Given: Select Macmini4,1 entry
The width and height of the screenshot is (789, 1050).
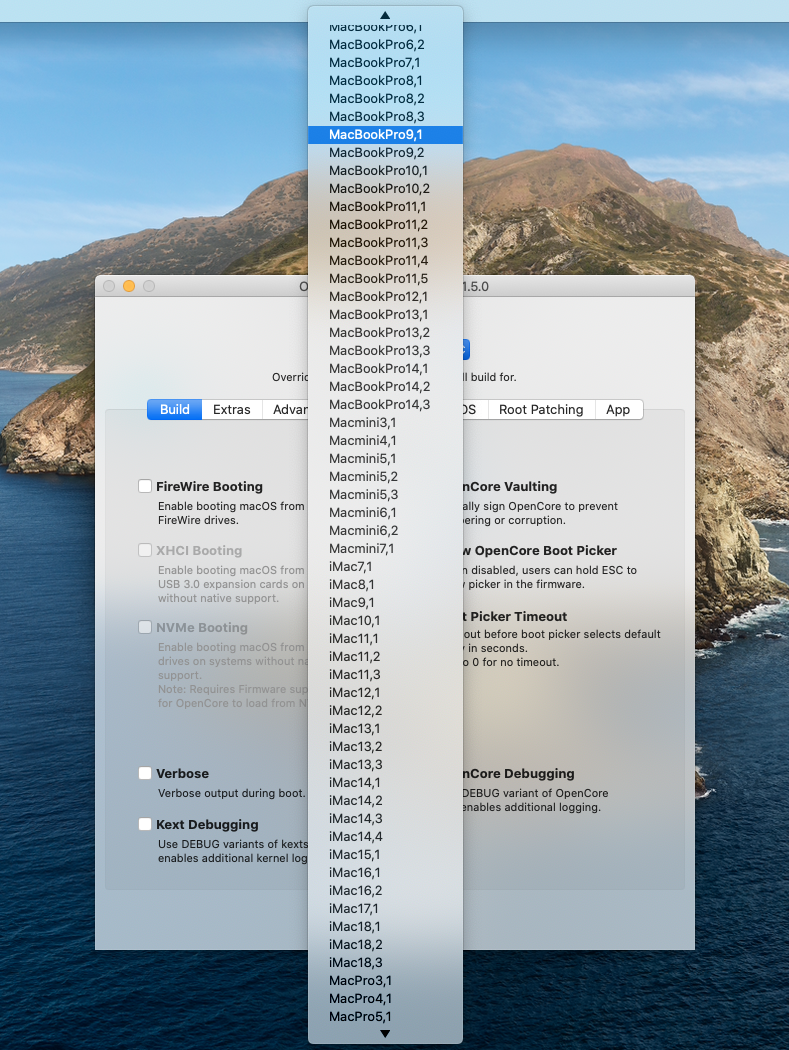Looking at the screenshot, I should point(385,441).
